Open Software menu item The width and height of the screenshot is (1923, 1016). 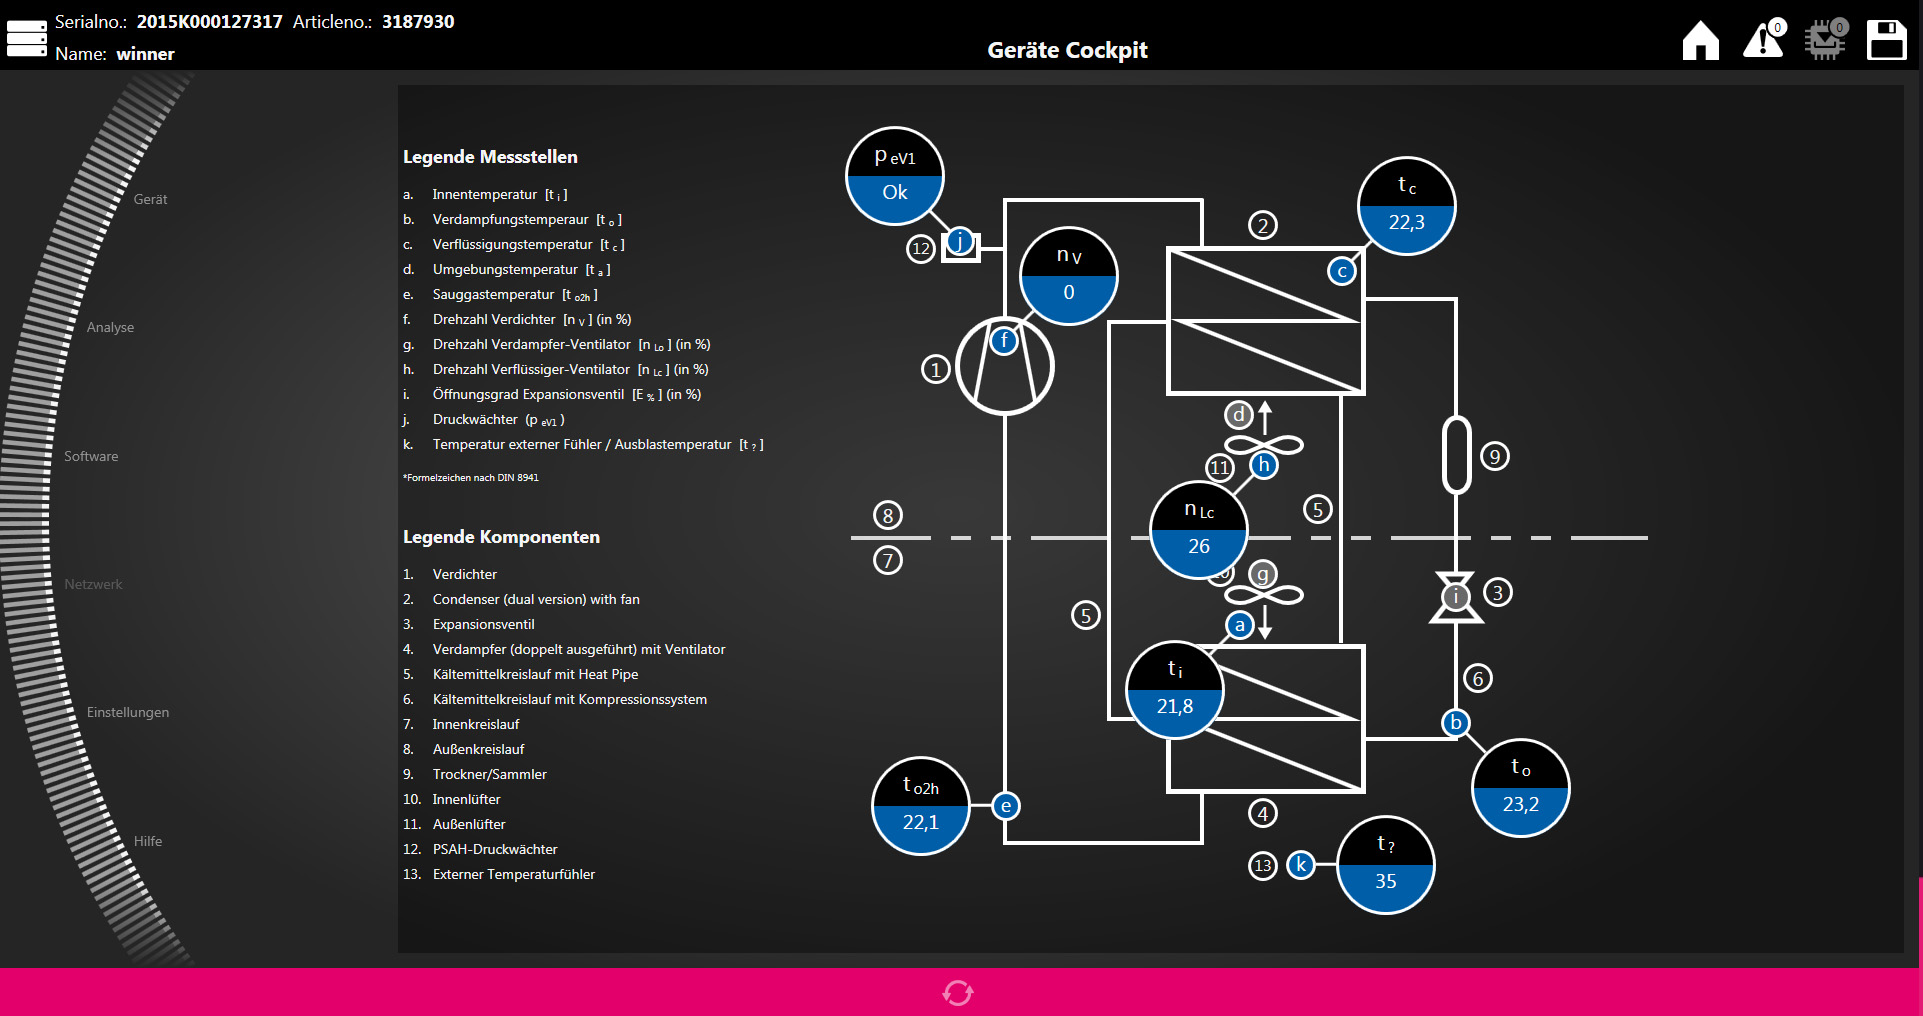[x=91, y=456]
